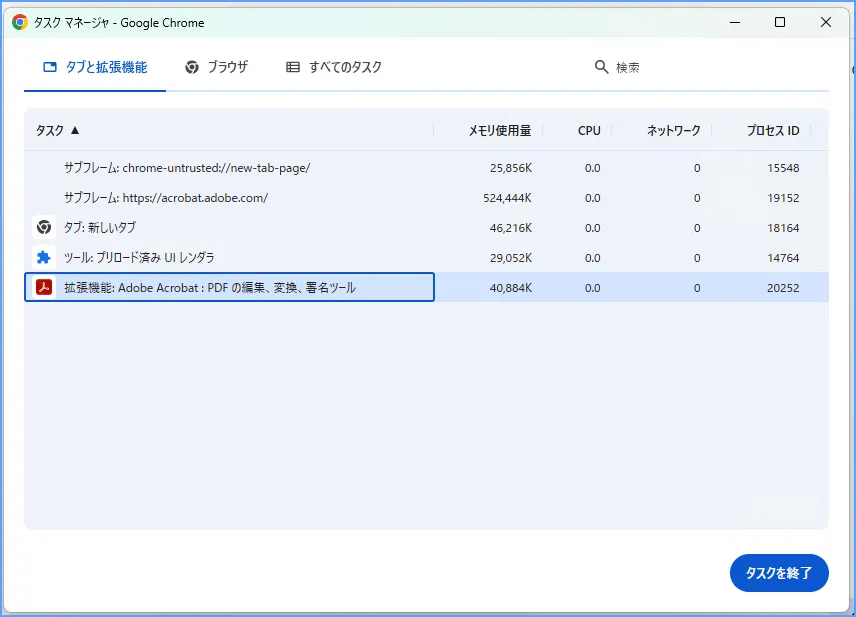Click the network value in the 新しいタブ row

click(697, 228)
